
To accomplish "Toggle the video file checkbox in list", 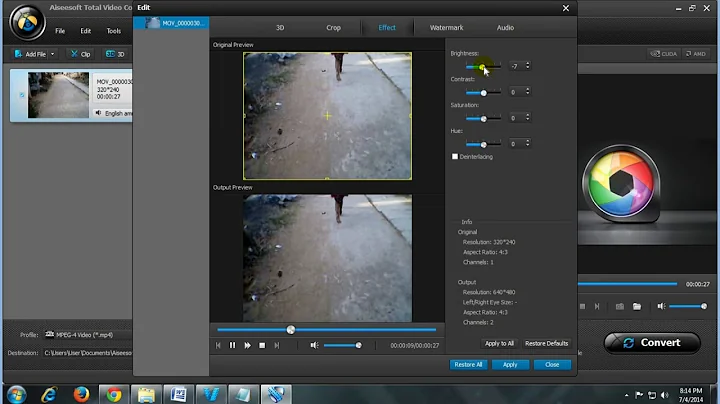I will 22,95.
